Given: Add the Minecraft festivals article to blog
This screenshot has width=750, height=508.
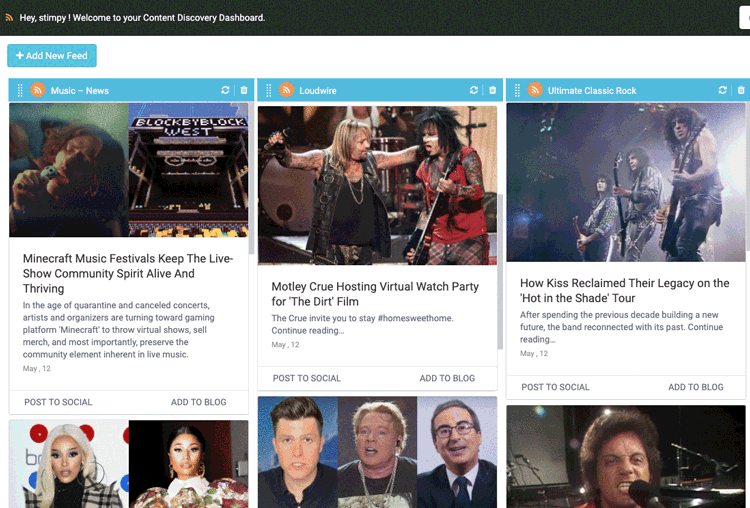Looking at the screenshot, I should tap(199, 402).
